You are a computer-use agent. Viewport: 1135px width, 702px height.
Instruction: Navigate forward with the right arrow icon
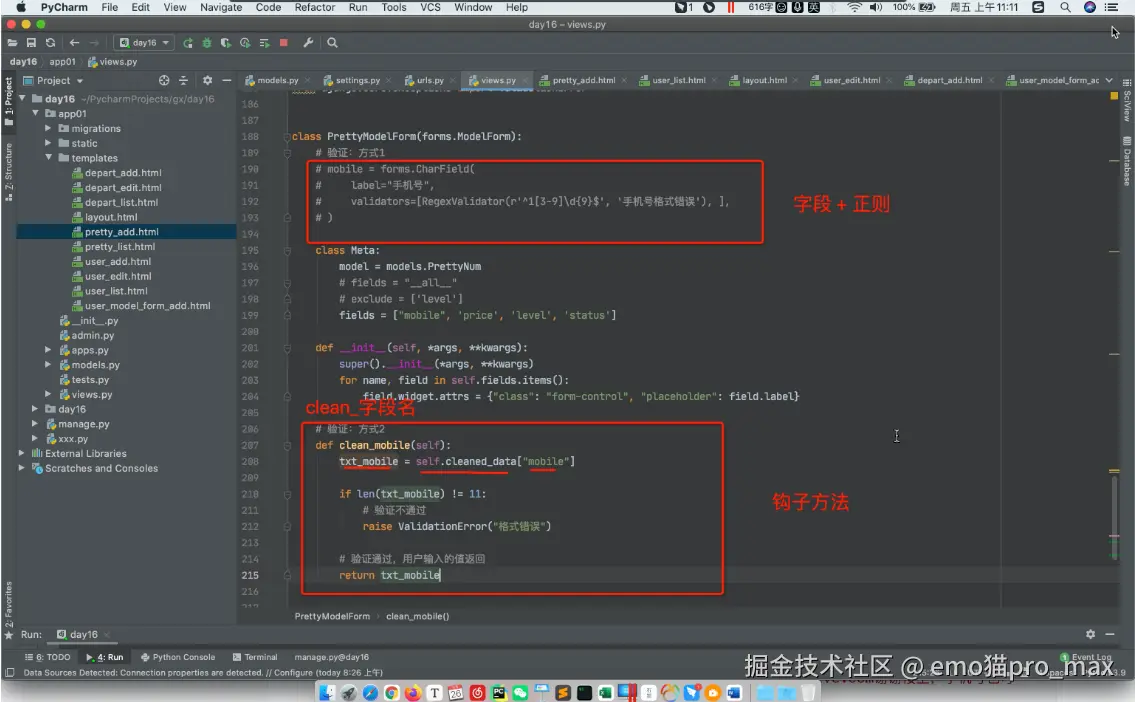pos(94,43)
